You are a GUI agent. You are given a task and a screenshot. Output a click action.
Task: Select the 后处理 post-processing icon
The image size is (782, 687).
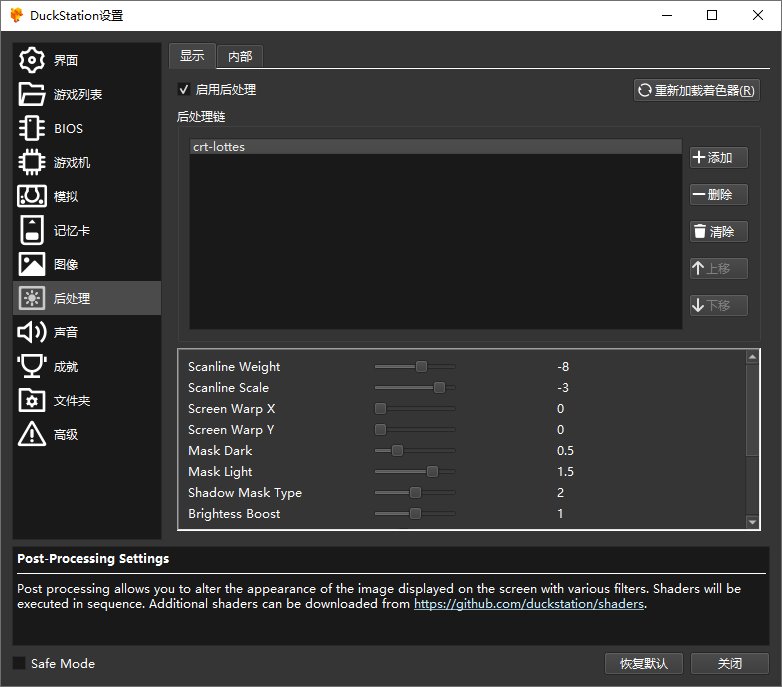click(32, 298)
